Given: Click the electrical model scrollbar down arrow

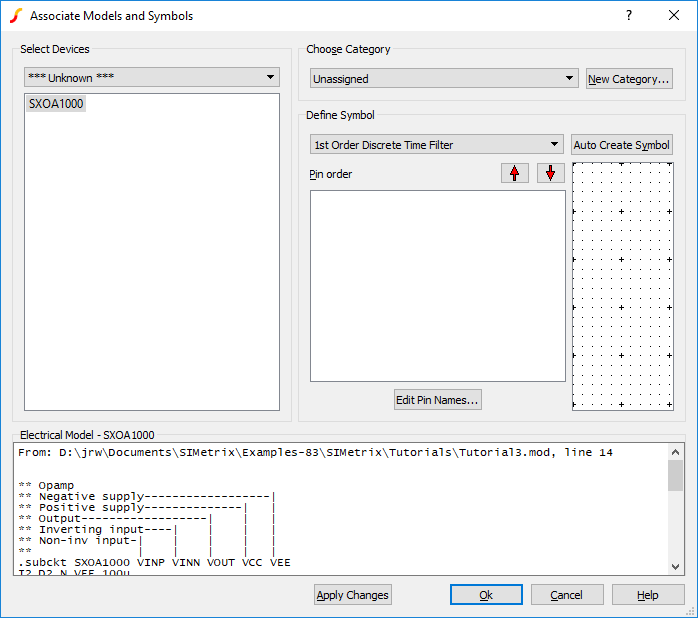Looking at the screenshot, I should (x=676, y=567).
